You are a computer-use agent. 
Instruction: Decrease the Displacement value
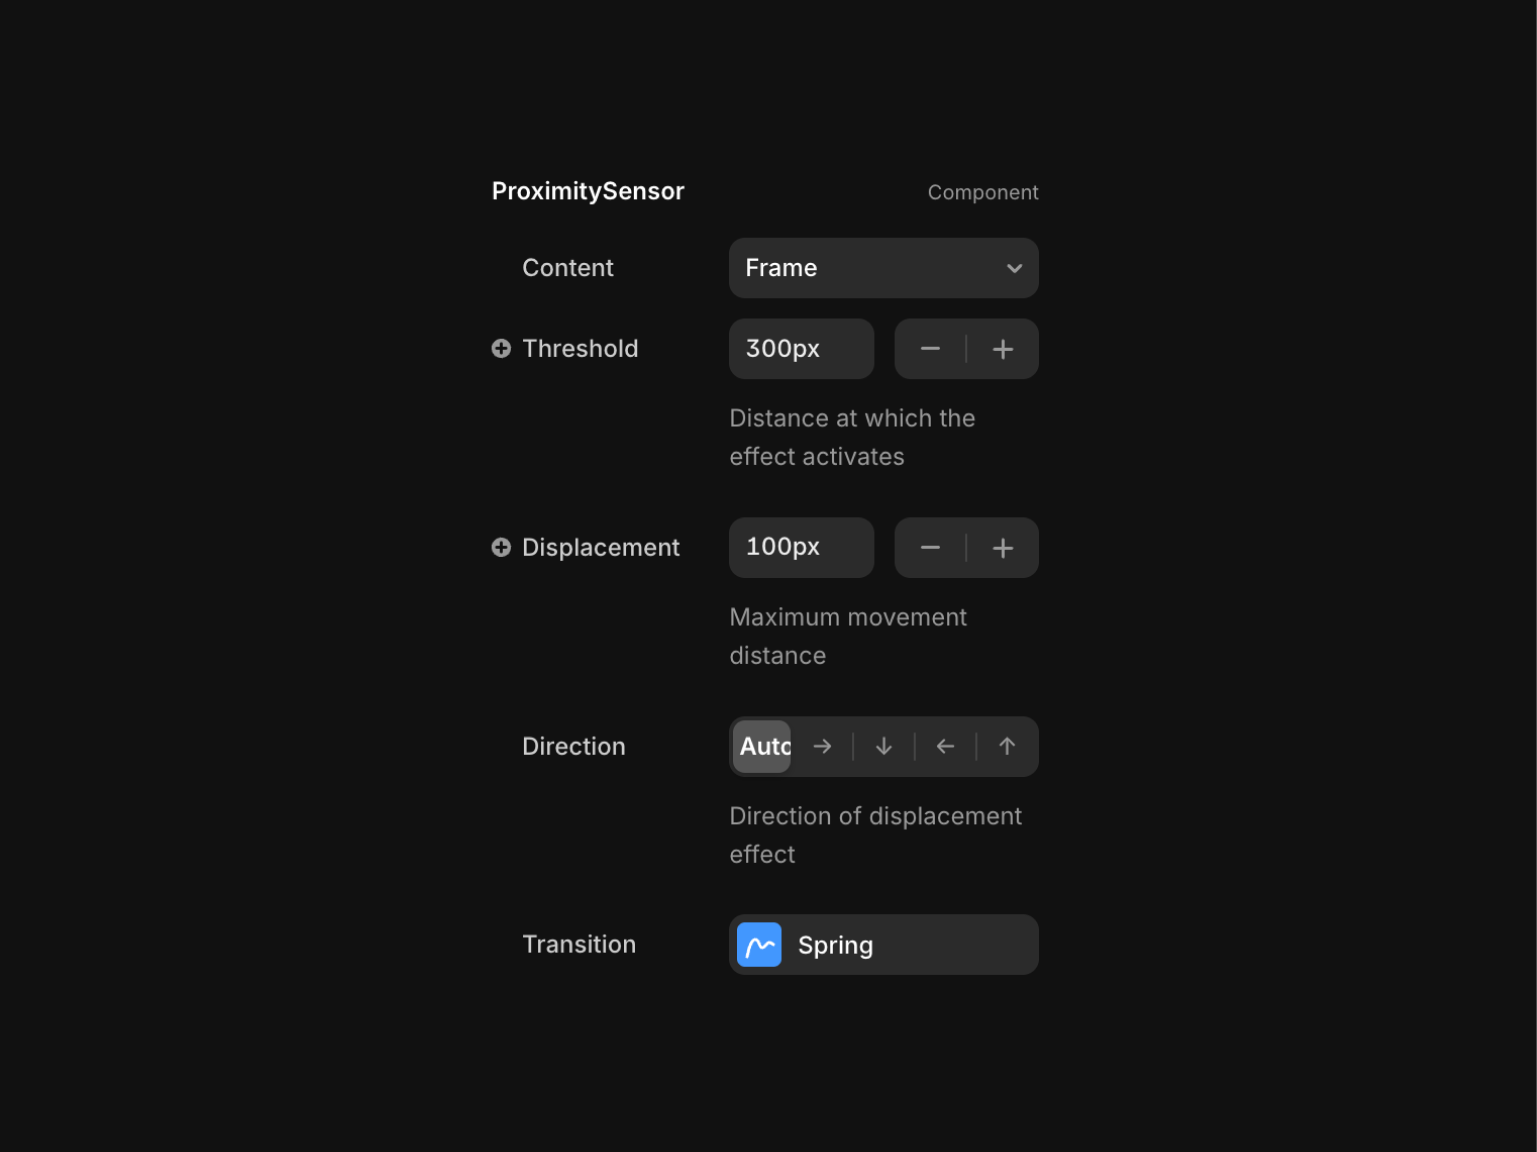coord(930,548)
